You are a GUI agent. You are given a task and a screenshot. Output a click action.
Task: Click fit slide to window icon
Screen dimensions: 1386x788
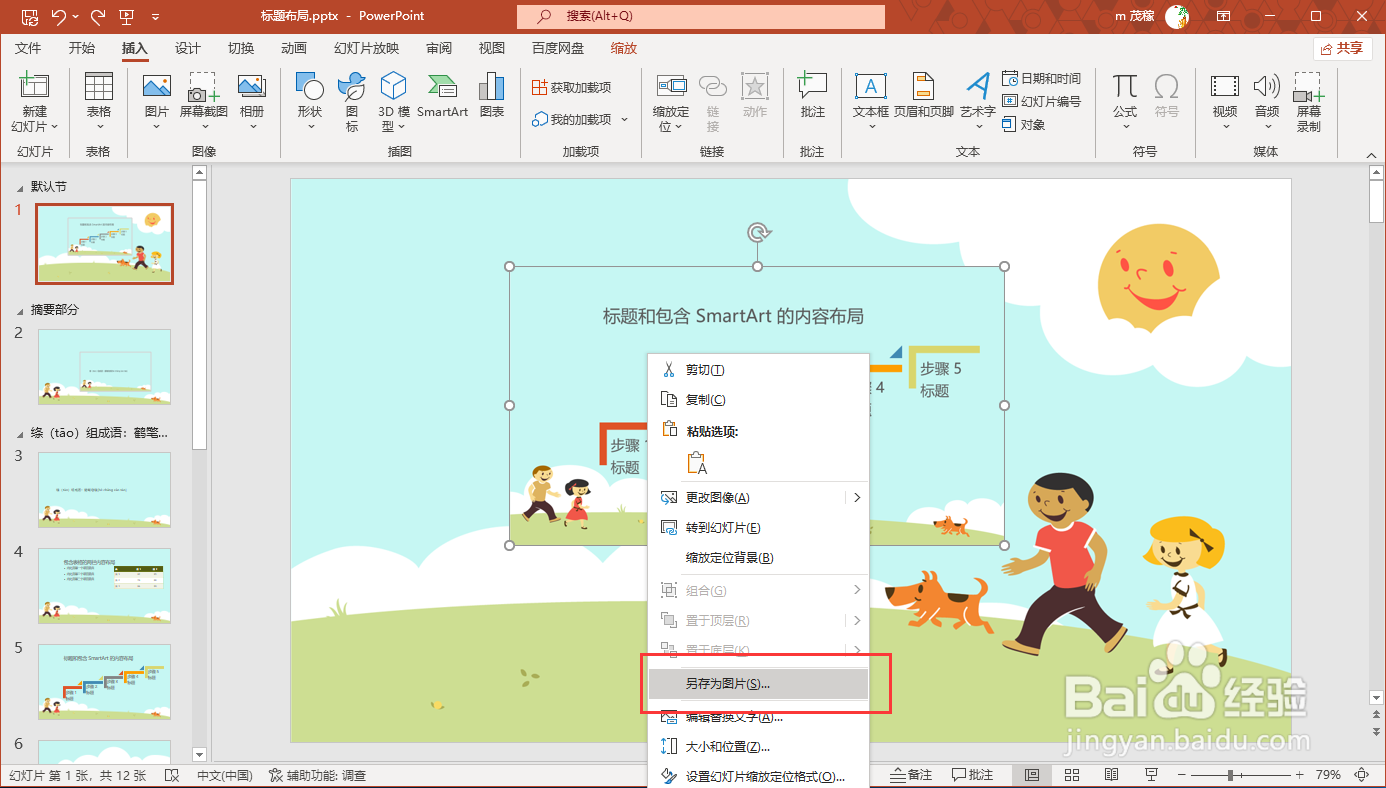pos(1360,775)
